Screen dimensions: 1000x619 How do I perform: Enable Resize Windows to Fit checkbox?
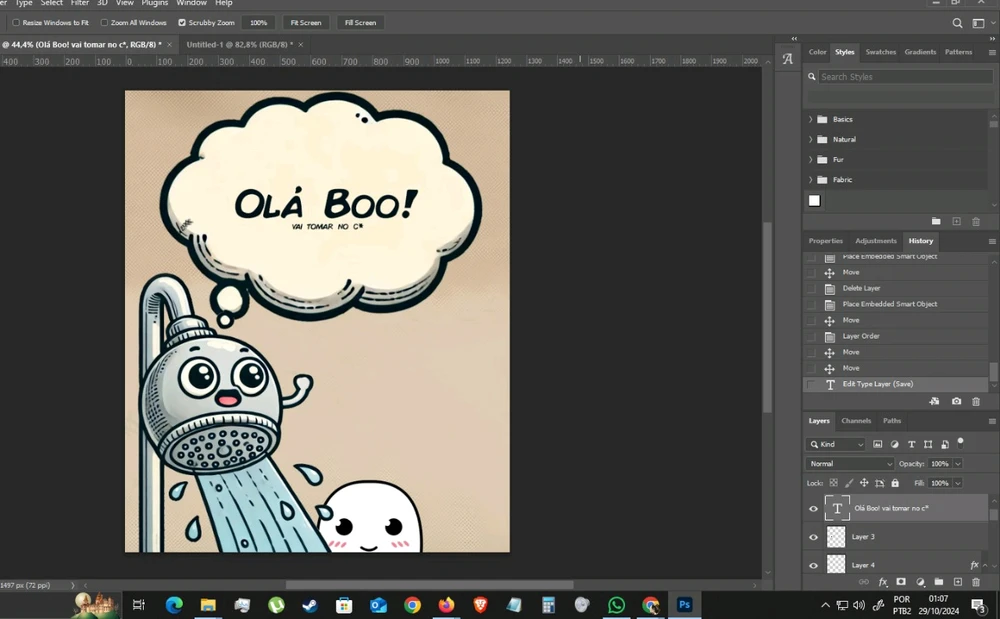click(x=16, y=22)
